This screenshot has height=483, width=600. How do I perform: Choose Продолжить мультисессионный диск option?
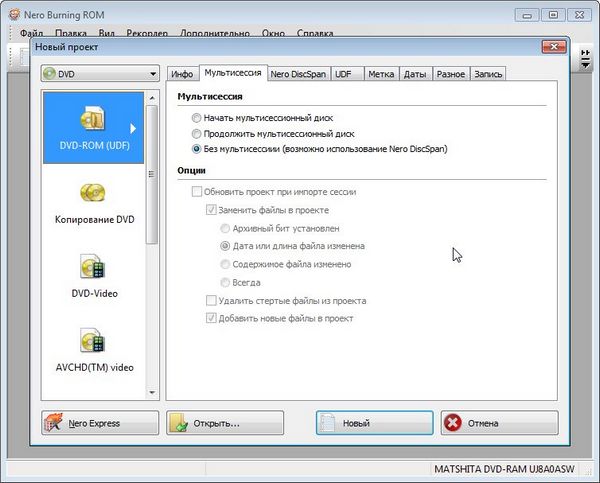coord(196,133)
